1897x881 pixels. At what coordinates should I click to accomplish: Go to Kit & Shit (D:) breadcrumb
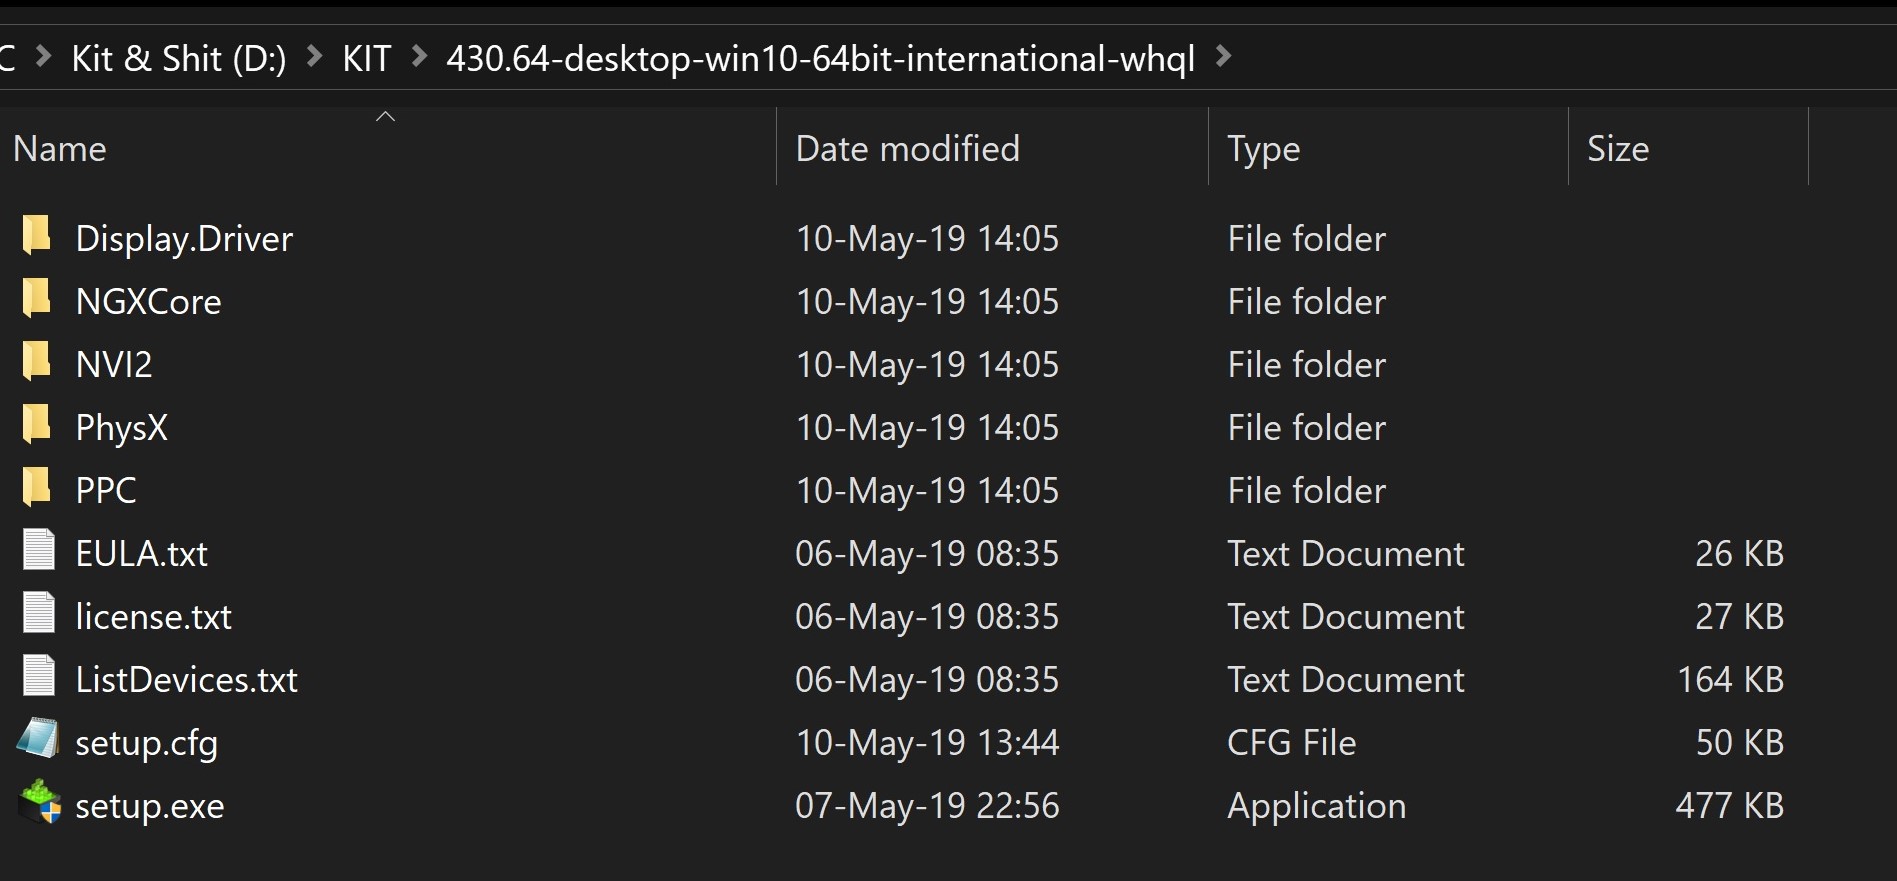pos(179,59)
